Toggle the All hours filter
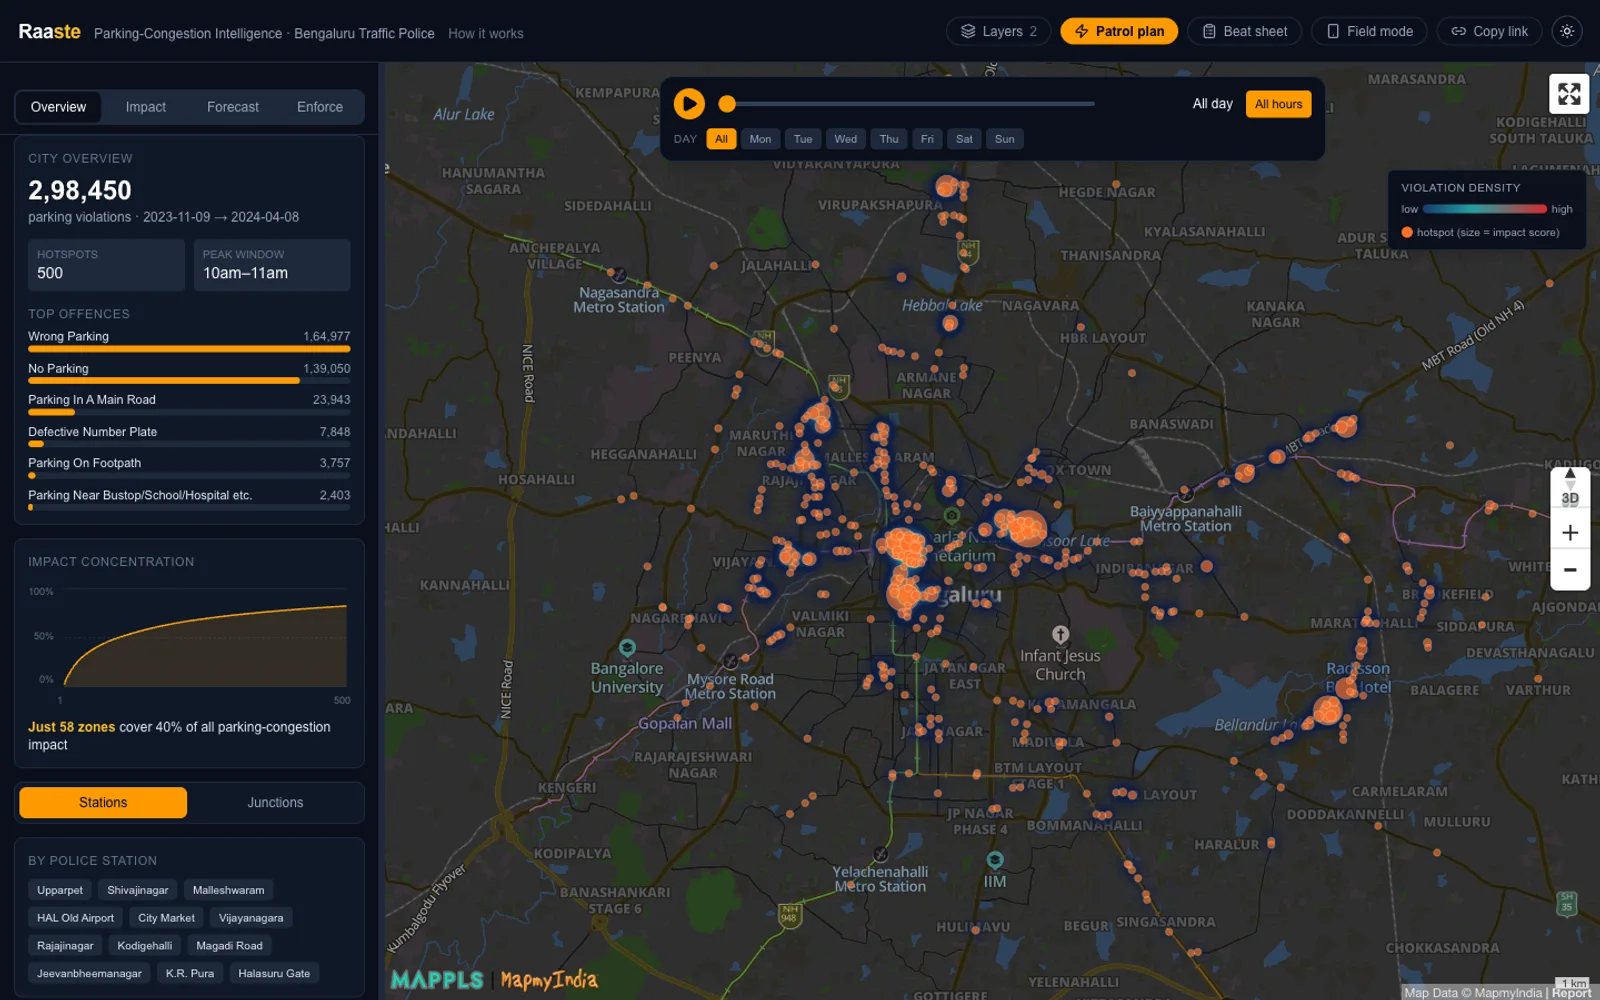The width and height of the screenshot is (1600, 1000). click(x=1278, y=104)
